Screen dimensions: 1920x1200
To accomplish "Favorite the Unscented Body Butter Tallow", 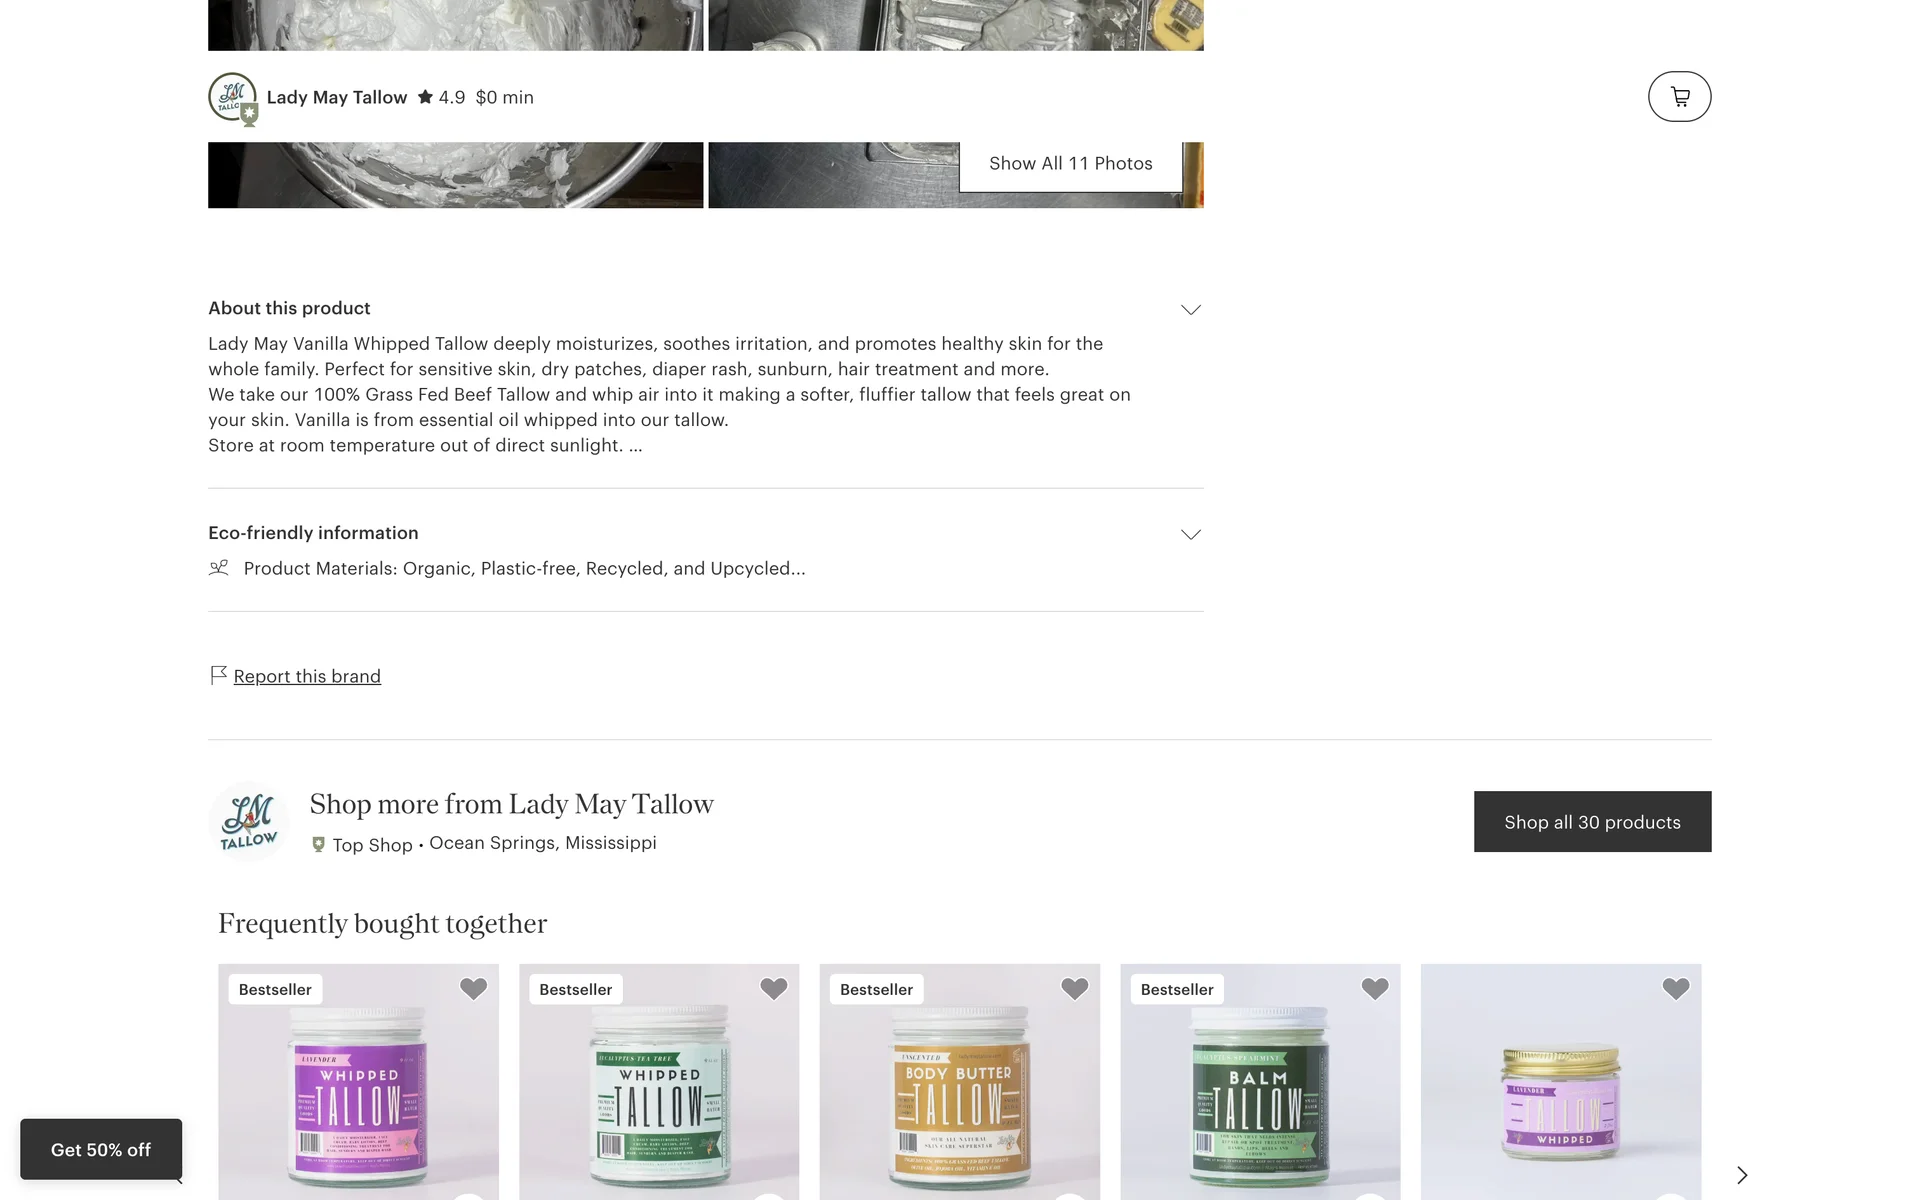I will point(1074,989).
